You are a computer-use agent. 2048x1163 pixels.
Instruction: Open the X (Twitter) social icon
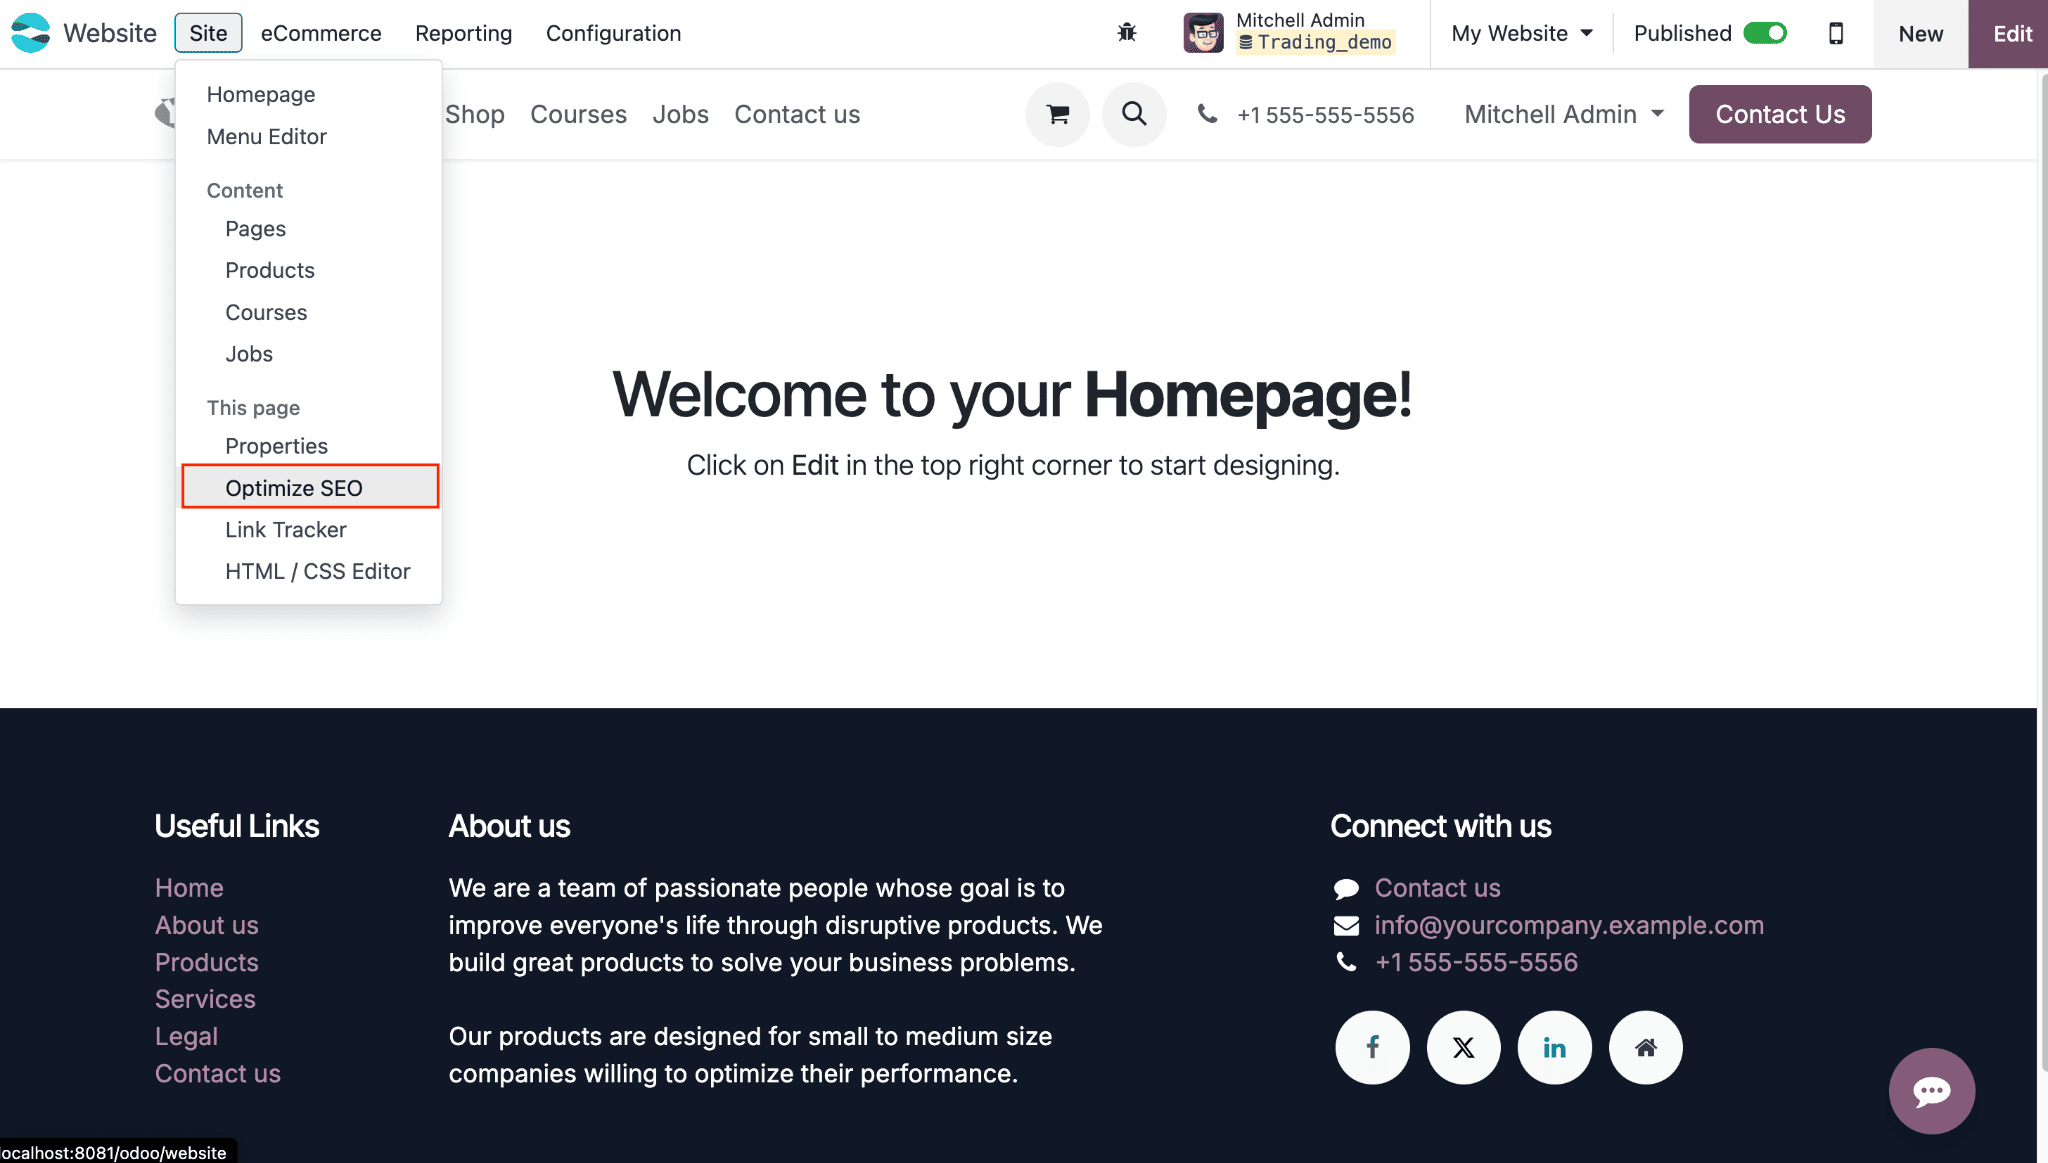tap(1463, 1047)
